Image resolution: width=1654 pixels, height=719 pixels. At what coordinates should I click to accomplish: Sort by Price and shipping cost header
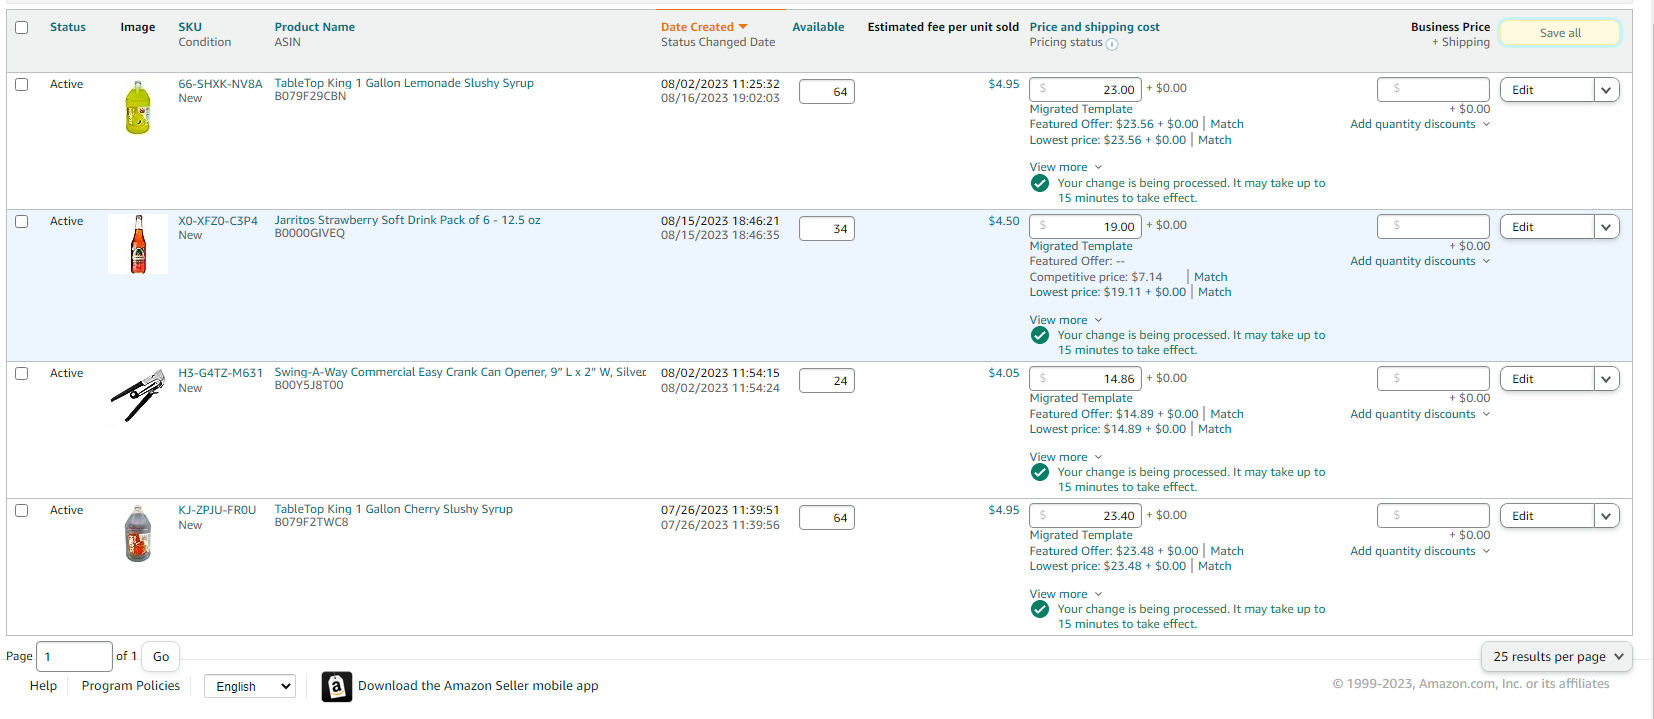1095,27
